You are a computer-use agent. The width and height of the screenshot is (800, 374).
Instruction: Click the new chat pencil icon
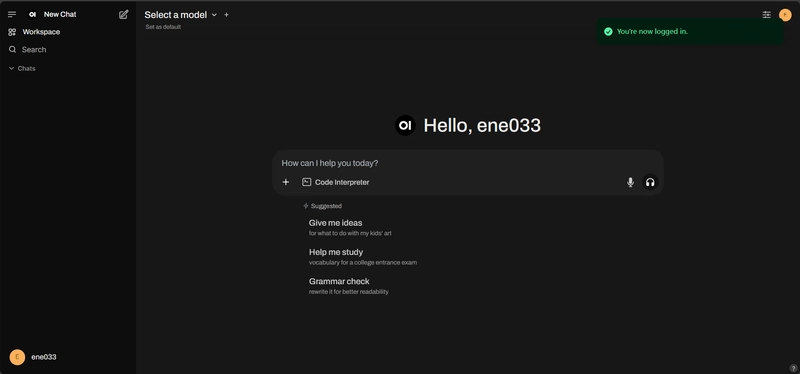tap(123, 14)
